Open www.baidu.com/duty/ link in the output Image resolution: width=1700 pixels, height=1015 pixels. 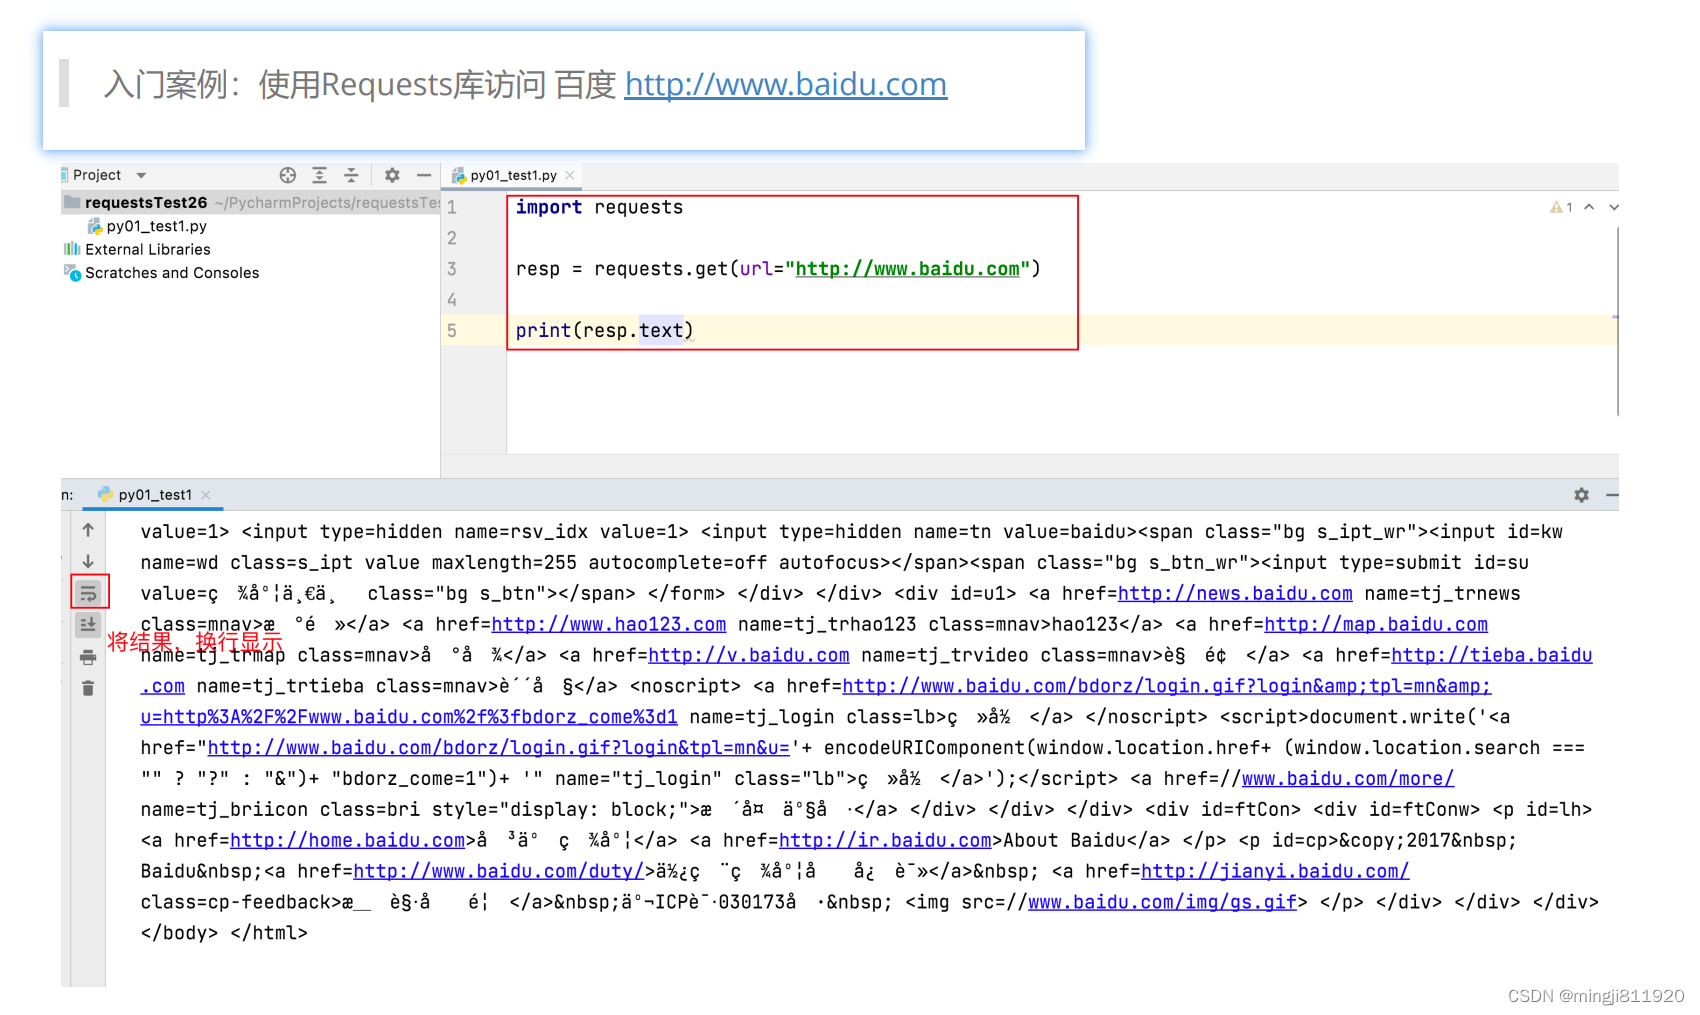pos(499,872)
